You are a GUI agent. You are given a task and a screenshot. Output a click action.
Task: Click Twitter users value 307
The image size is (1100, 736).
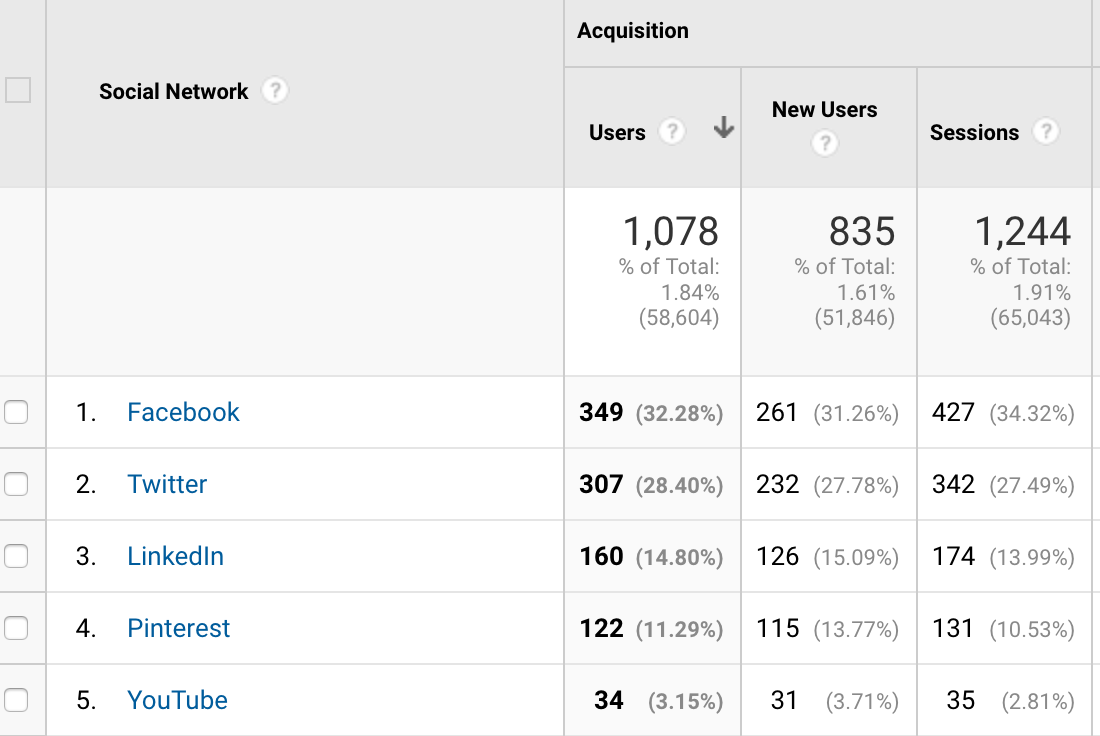(x=601, y=484)
